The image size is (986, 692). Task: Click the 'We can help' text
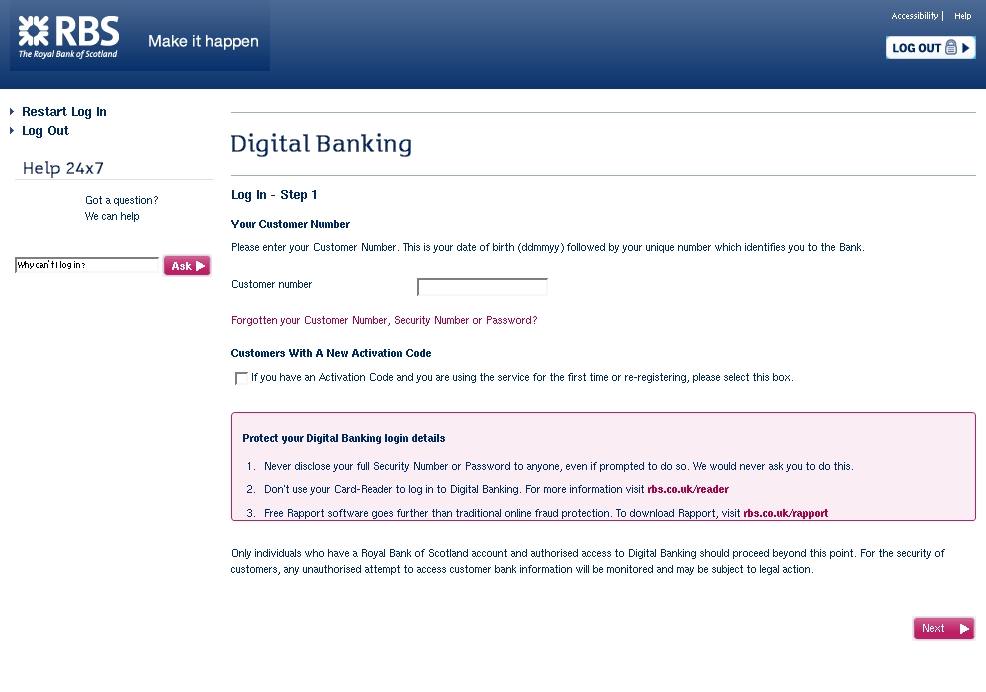pyautogui.click(x=112, y=216)
